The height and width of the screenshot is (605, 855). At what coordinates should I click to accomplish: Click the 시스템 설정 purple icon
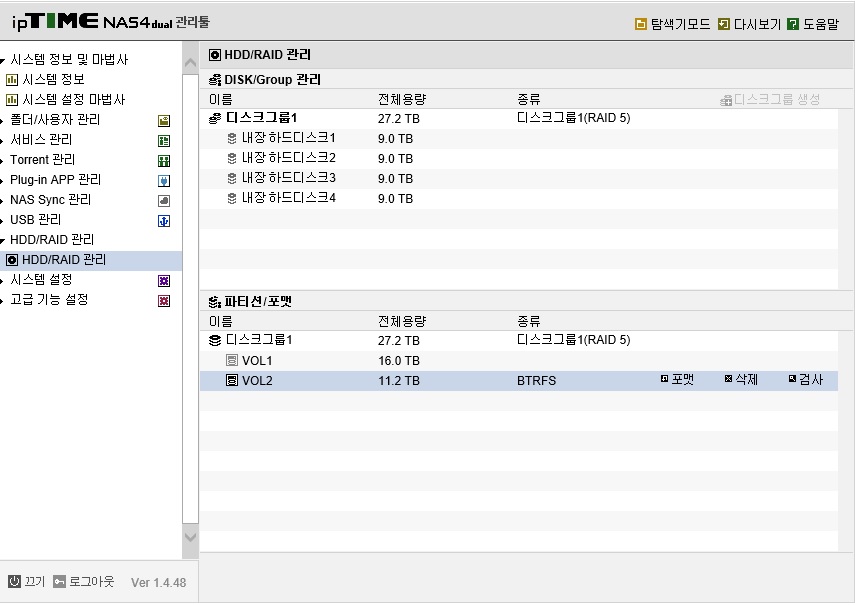[164, 281]
